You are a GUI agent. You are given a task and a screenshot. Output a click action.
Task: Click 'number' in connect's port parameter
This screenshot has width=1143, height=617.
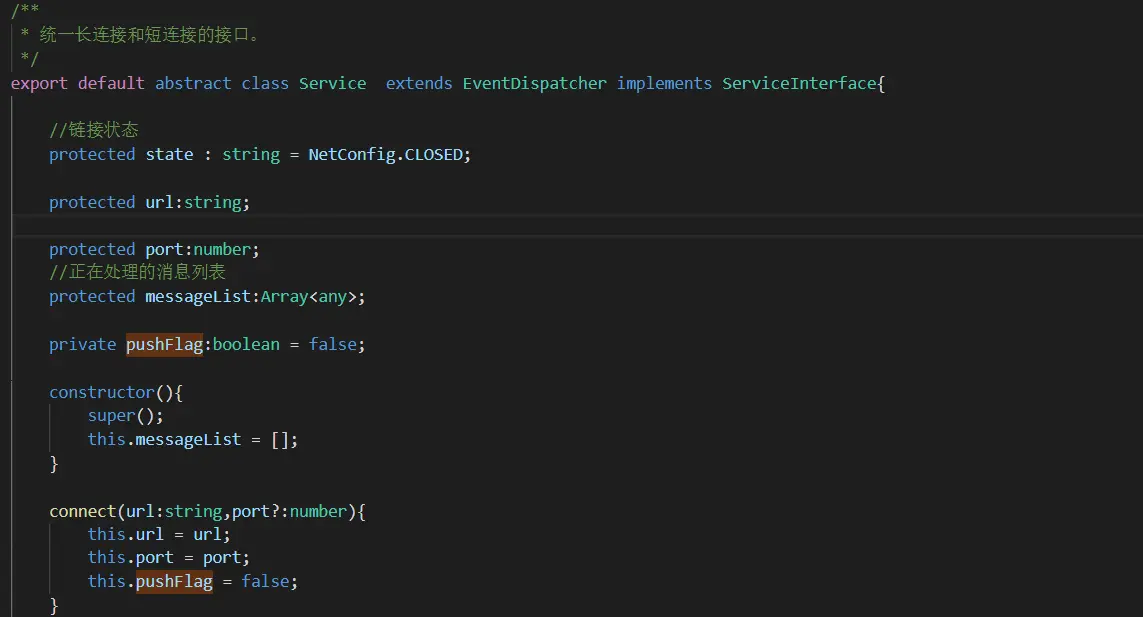(318, 511)
